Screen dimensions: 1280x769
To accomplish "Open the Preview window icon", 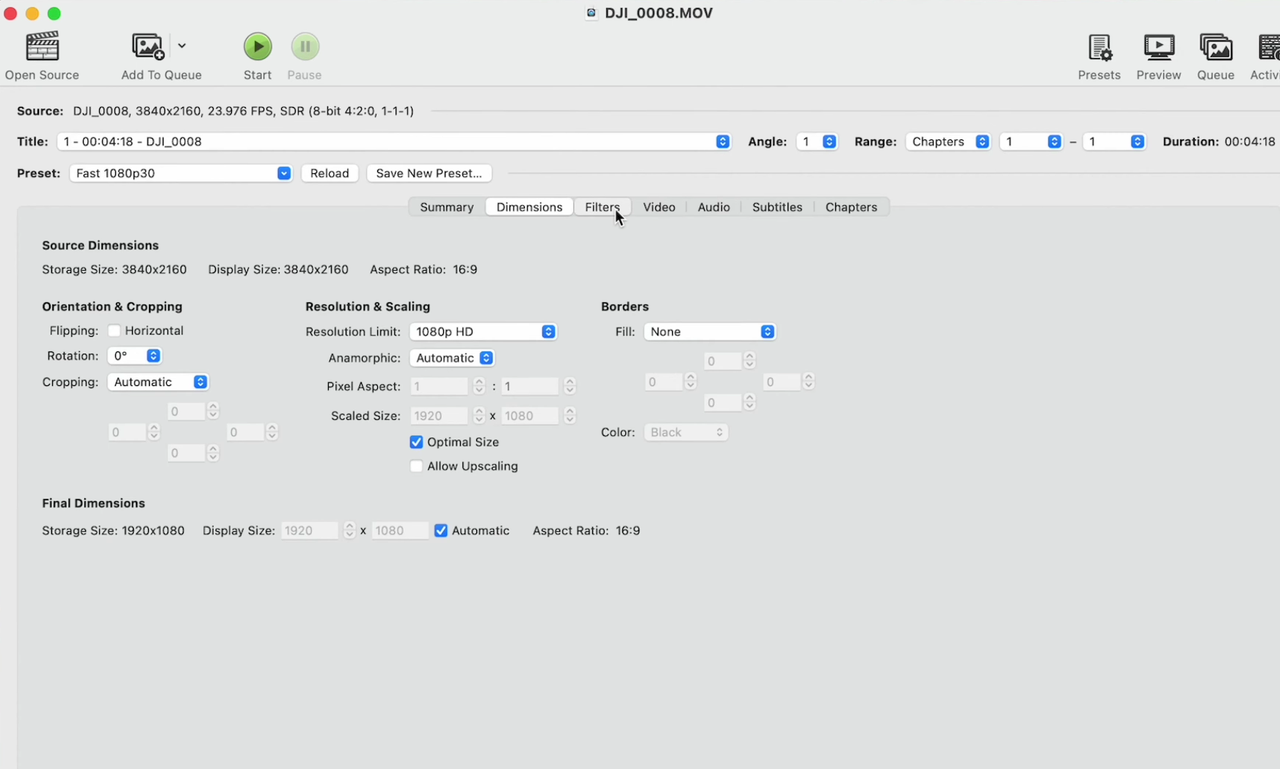I will tap(1158, 47).
